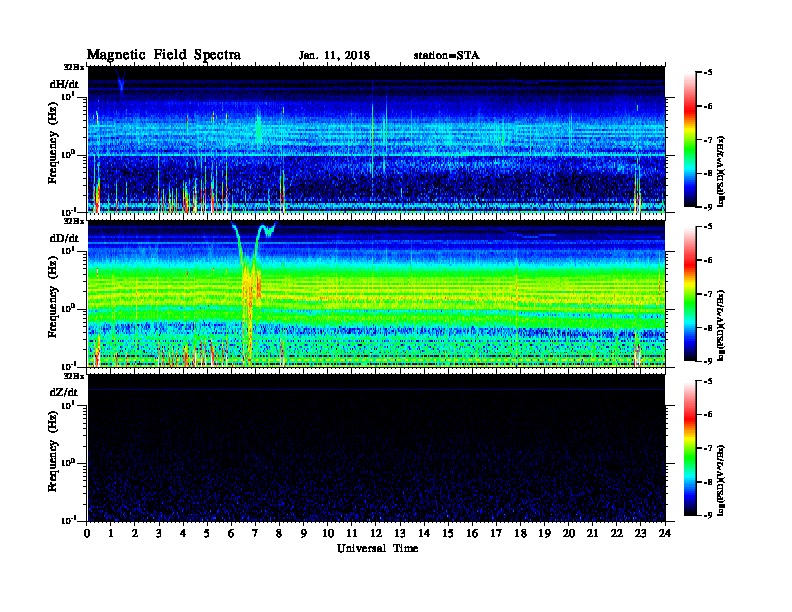The height and width of the screenshot is (612, 792).
Task: Click hour 2 tick label on time axis
Action: tap(135, 534)
